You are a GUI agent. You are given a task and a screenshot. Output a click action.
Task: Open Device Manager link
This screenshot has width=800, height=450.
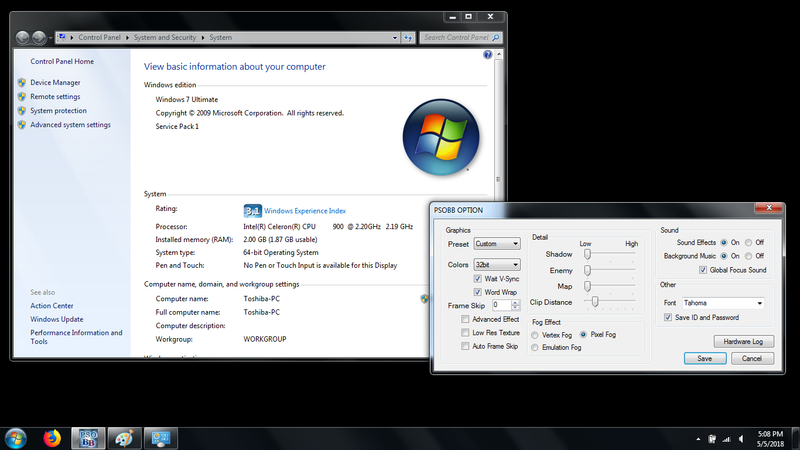coord(55,82)
